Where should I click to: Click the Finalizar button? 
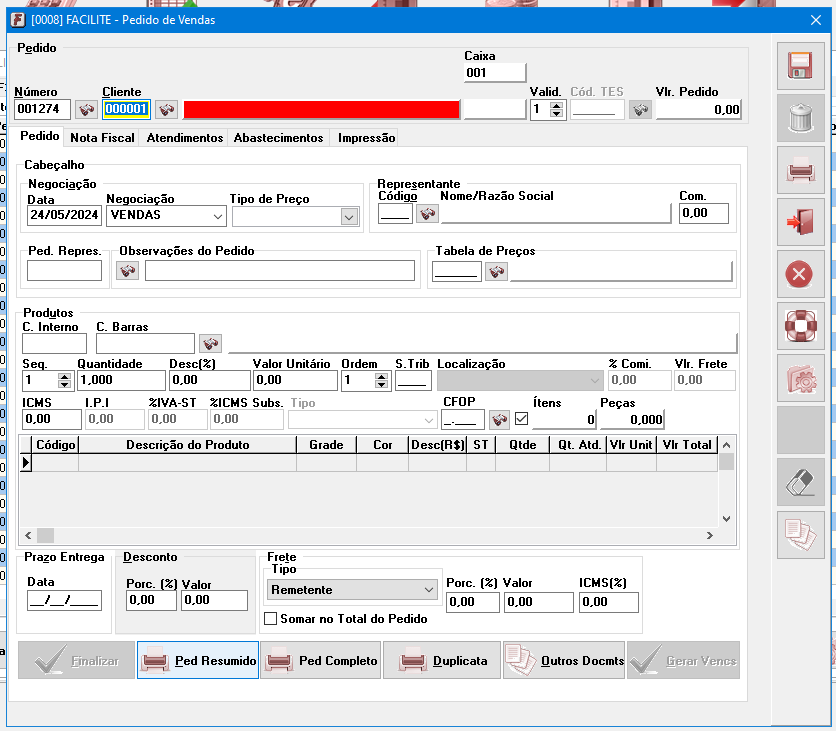(76, 660)
